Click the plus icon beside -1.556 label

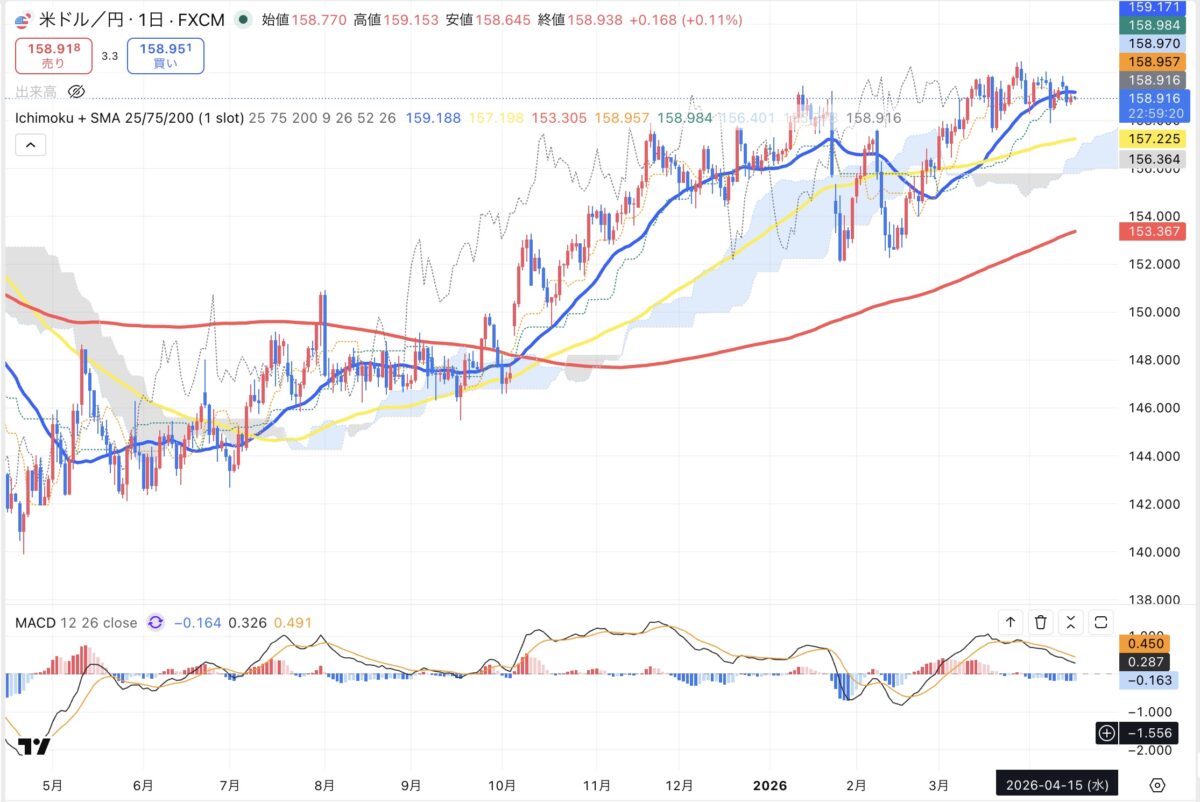(1106, 733)
